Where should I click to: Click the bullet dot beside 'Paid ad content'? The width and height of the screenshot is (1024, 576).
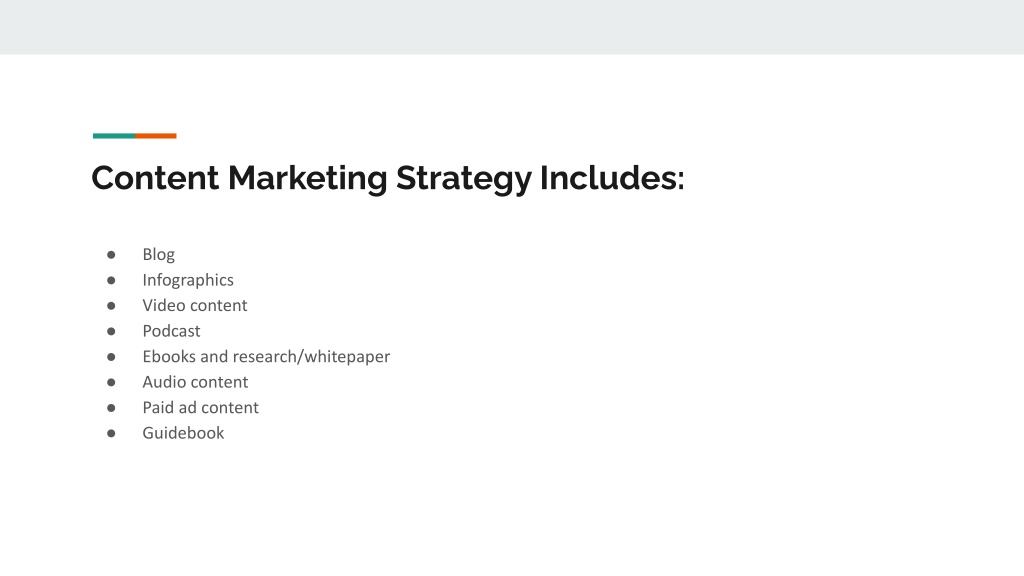pyautogui.click(x=111, y=408)
